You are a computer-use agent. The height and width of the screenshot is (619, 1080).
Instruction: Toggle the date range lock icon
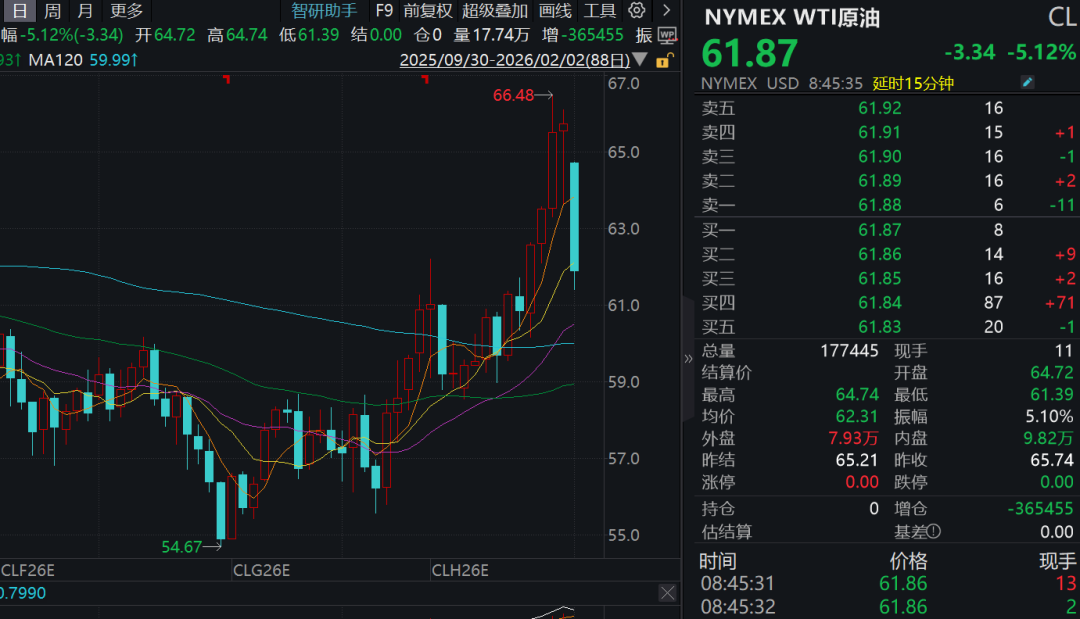pyautogui.click(x=662, y=60)
